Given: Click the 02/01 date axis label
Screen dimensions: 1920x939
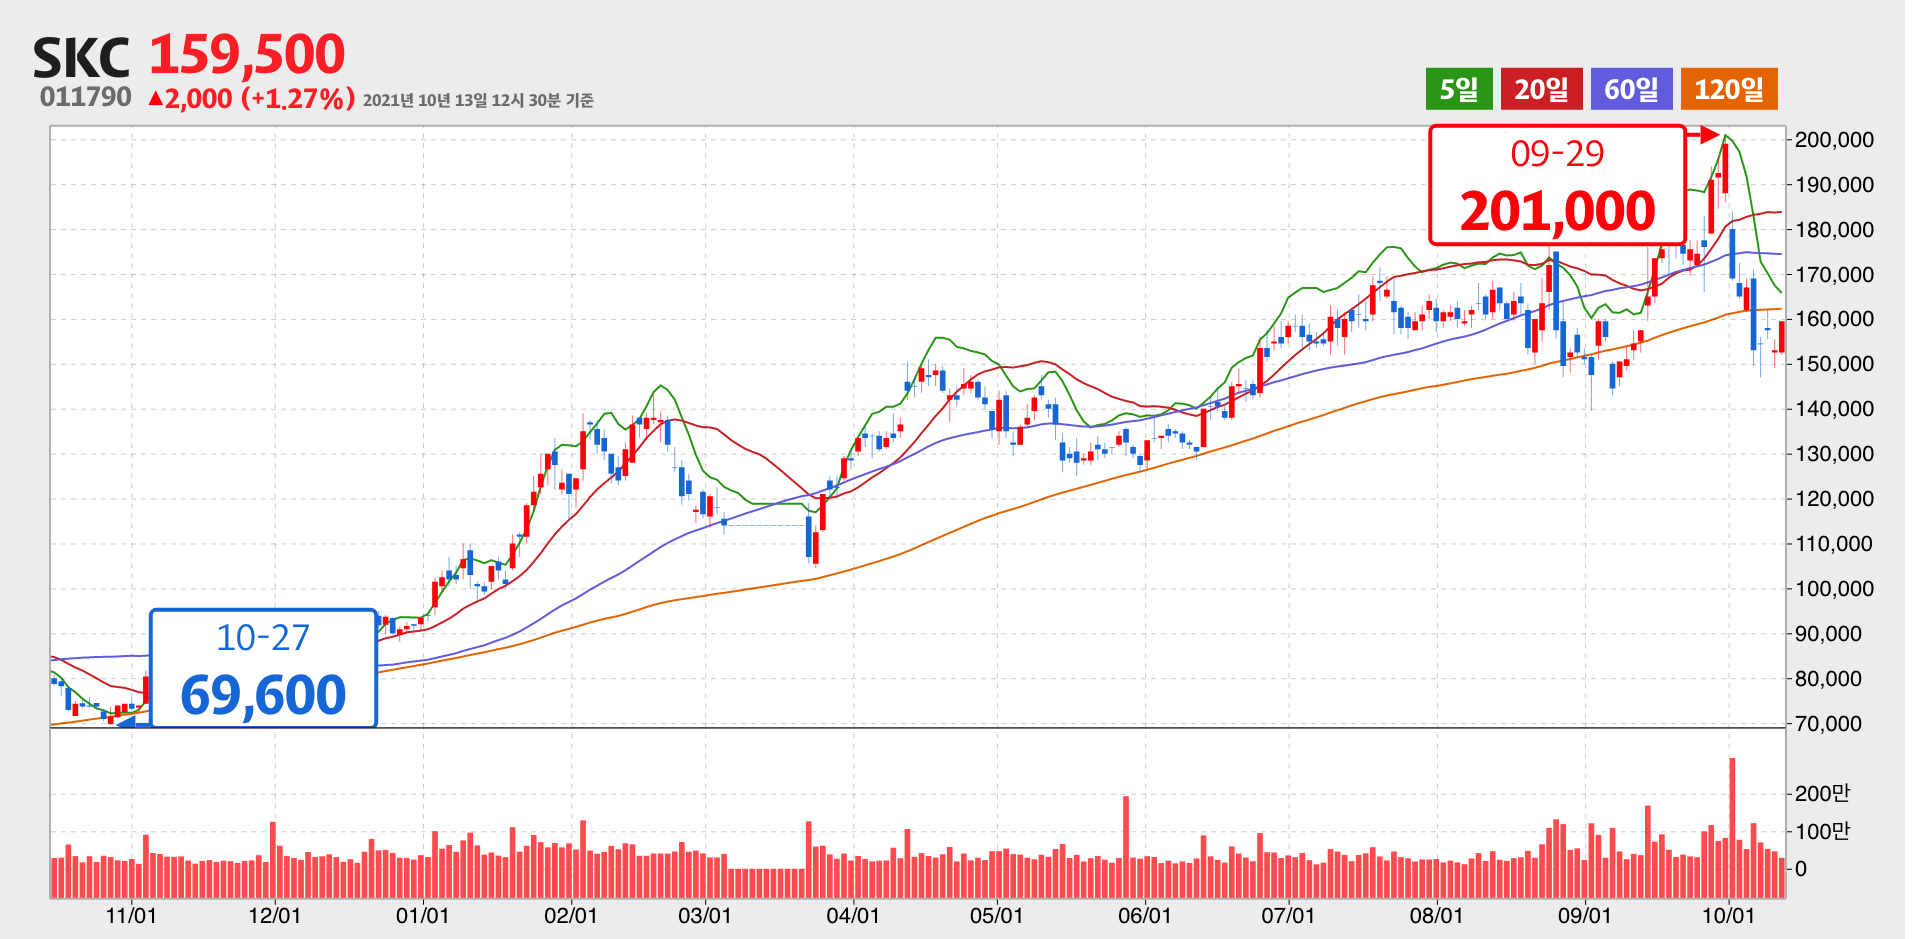Looking at the screenshot, I should [x=571, y=915].
